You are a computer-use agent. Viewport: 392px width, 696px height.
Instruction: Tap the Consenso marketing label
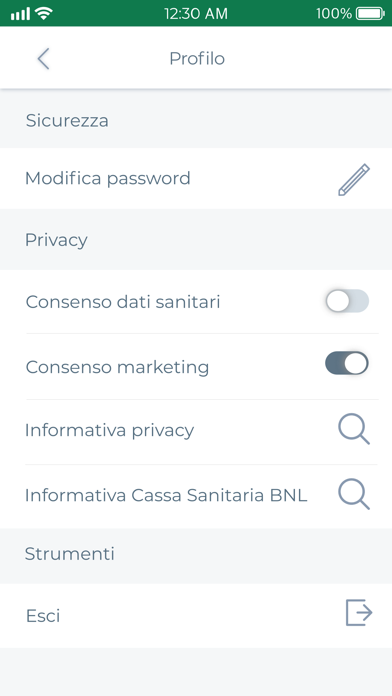[117, 368]
